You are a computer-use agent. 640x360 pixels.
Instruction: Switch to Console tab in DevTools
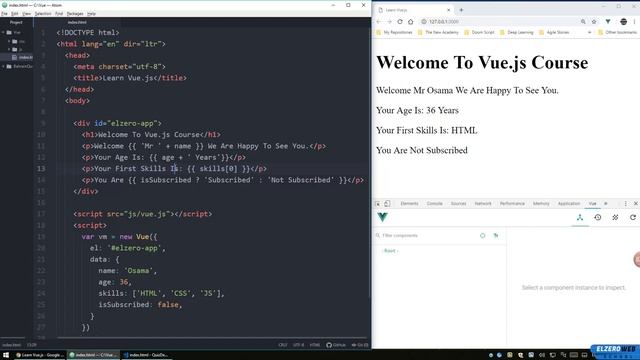(434, 203)
